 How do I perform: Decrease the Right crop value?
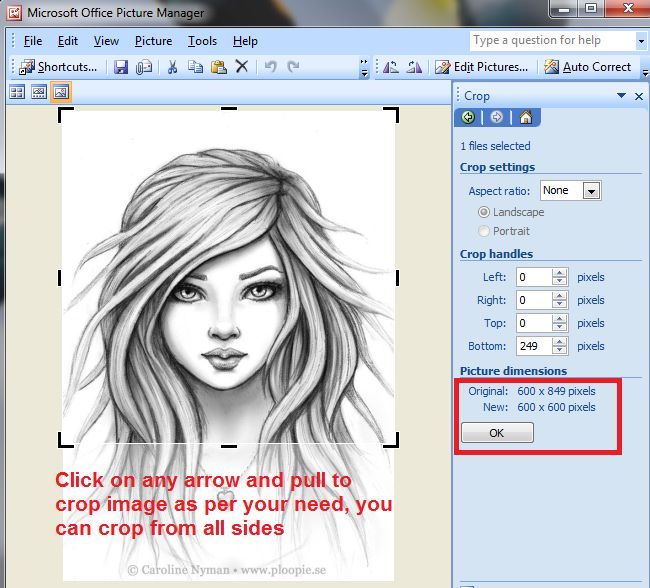point(560,304)
